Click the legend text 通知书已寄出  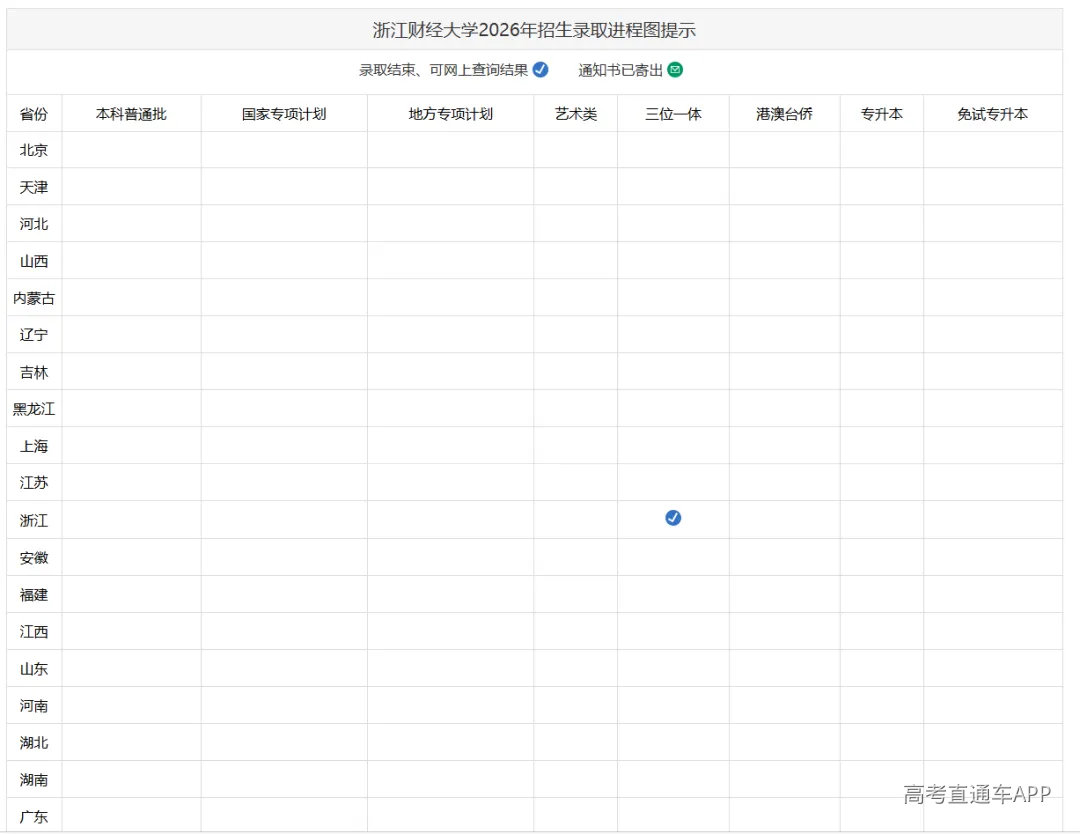(x=620, y=70)
